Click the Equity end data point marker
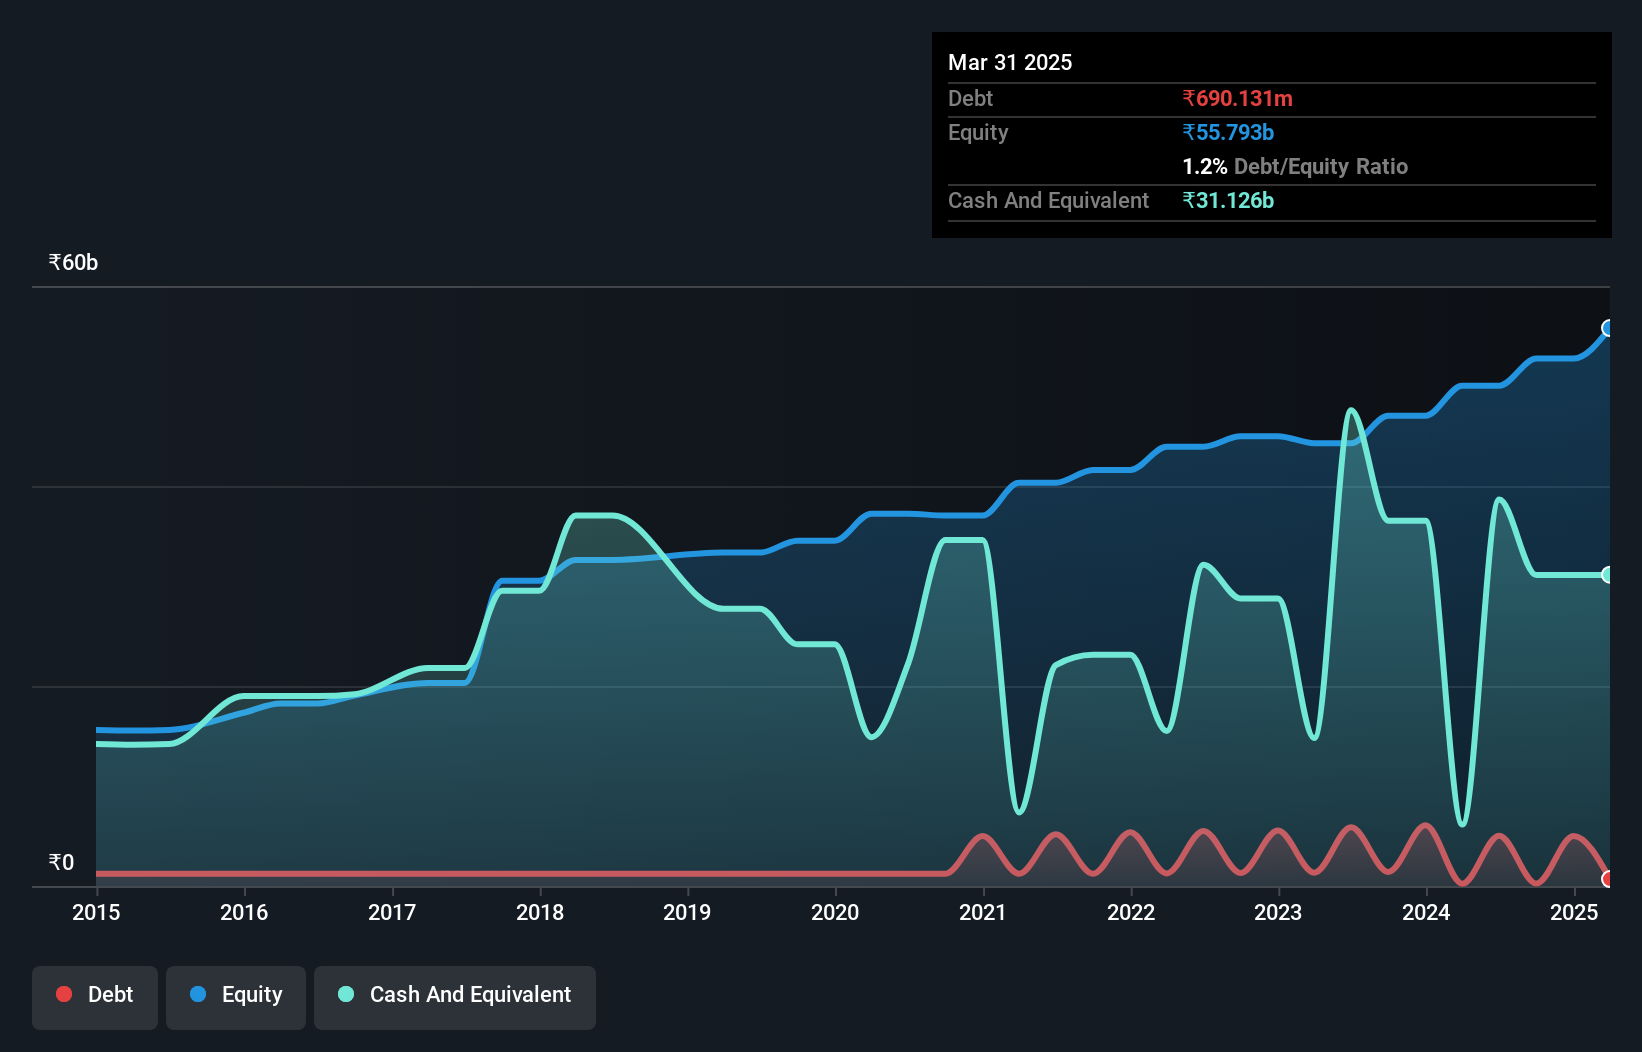This screenshot has height=1052, width=1642. click(x=1608, y=328)
